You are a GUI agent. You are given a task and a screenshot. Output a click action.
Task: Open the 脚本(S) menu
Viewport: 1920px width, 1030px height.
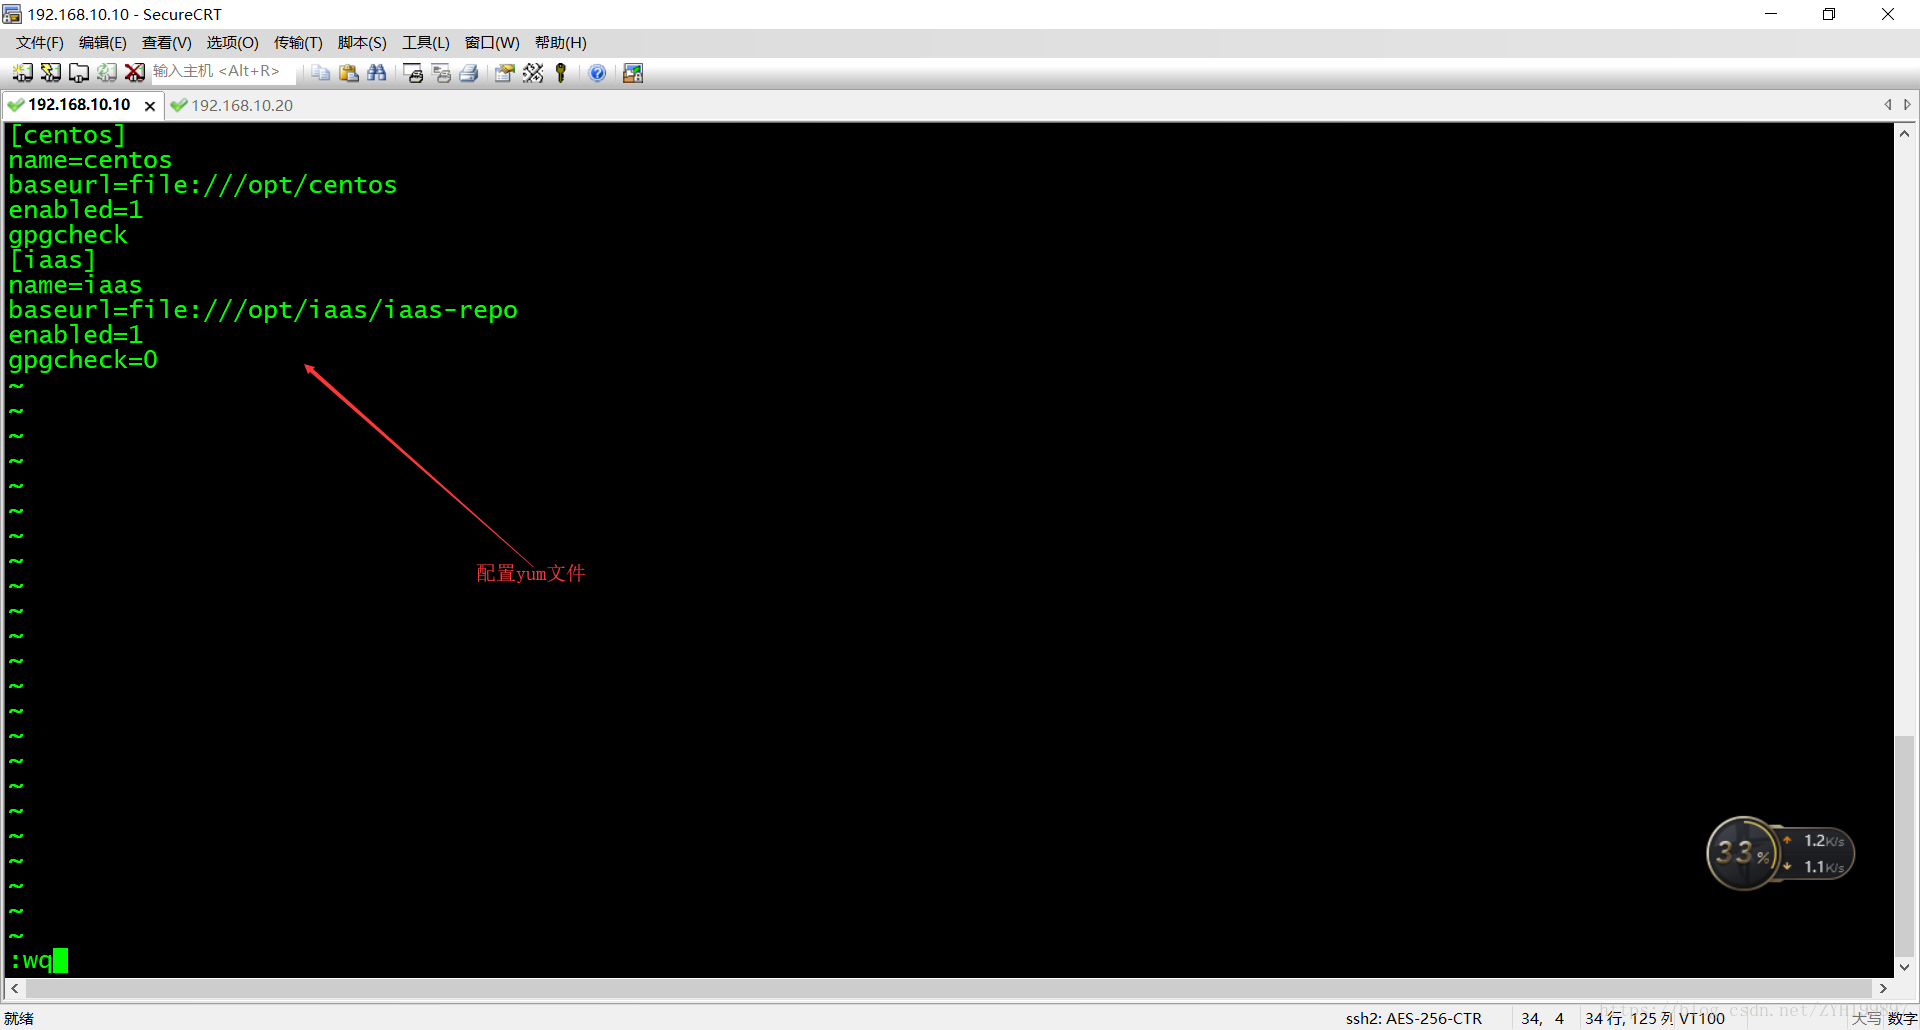362,42
